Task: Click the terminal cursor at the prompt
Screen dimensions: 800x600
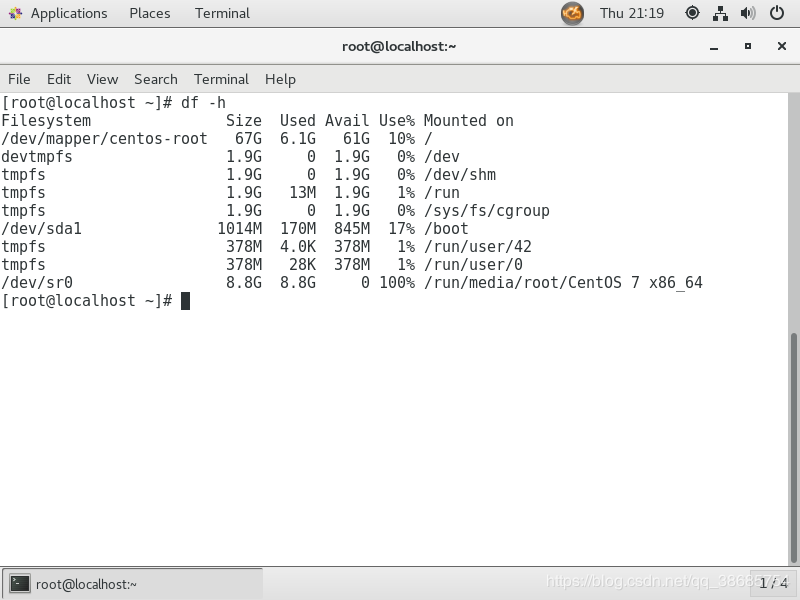Action: tap(185, 301)
